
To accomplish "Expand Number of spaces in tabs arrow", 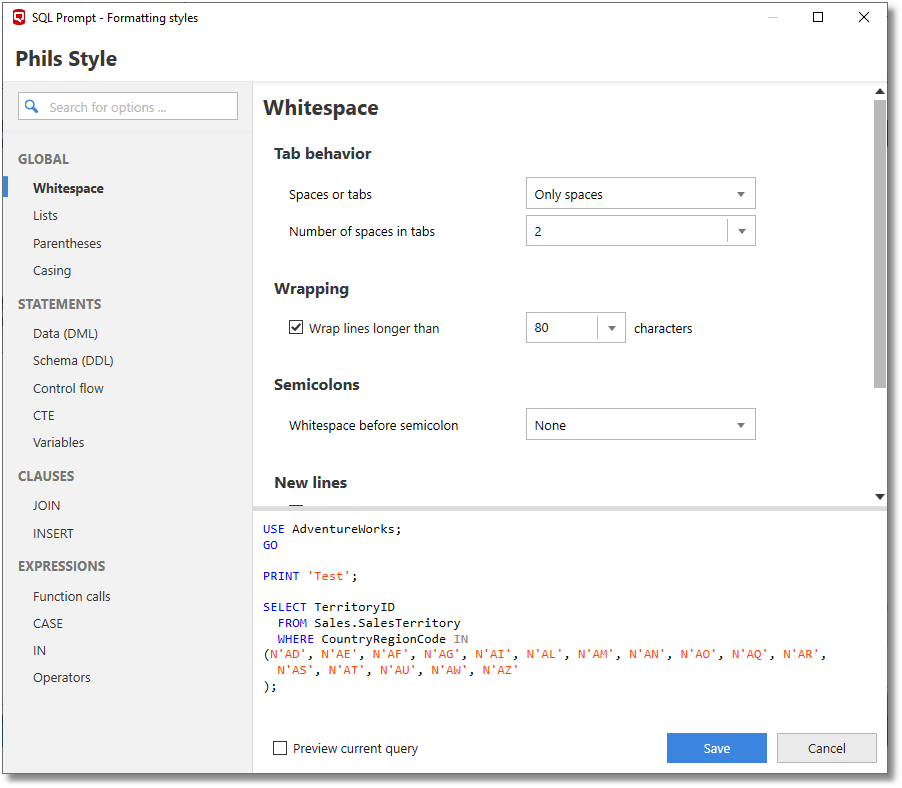I will click(x=742, y=231).
